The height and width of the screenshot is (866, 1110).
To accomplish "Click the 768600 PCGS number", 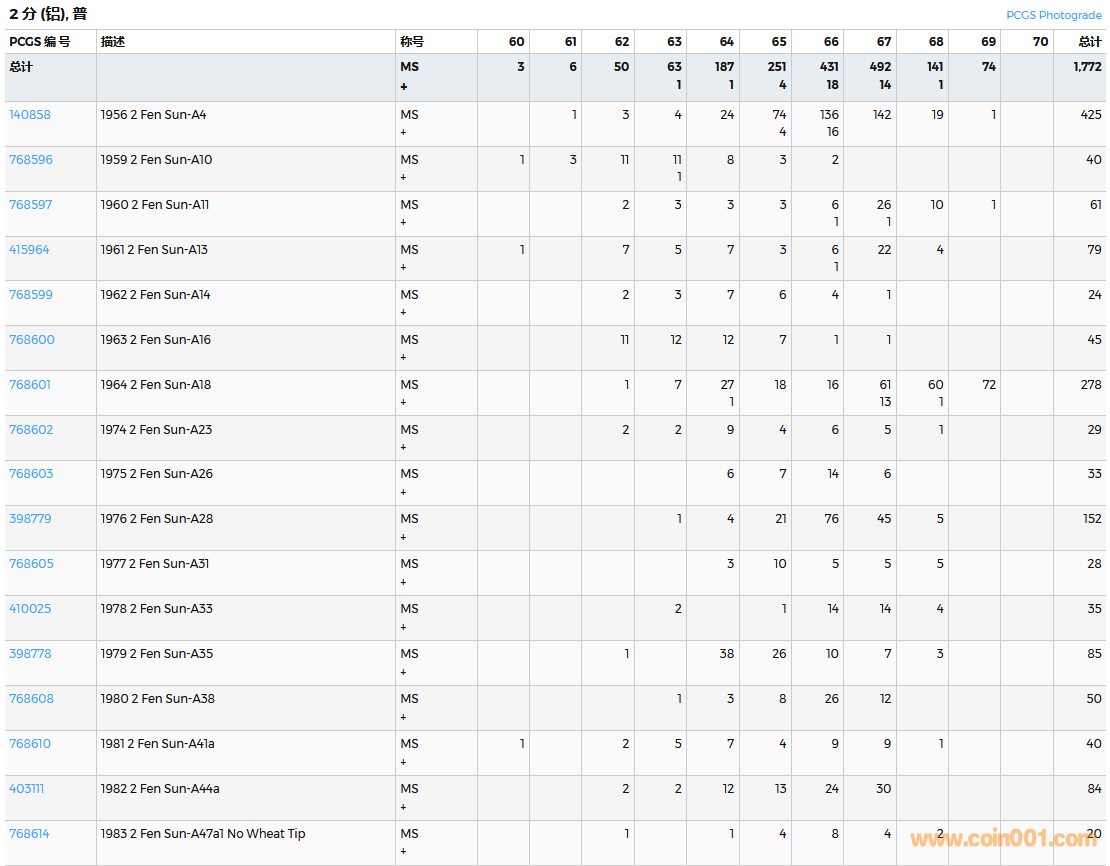I will pos(32,340).
